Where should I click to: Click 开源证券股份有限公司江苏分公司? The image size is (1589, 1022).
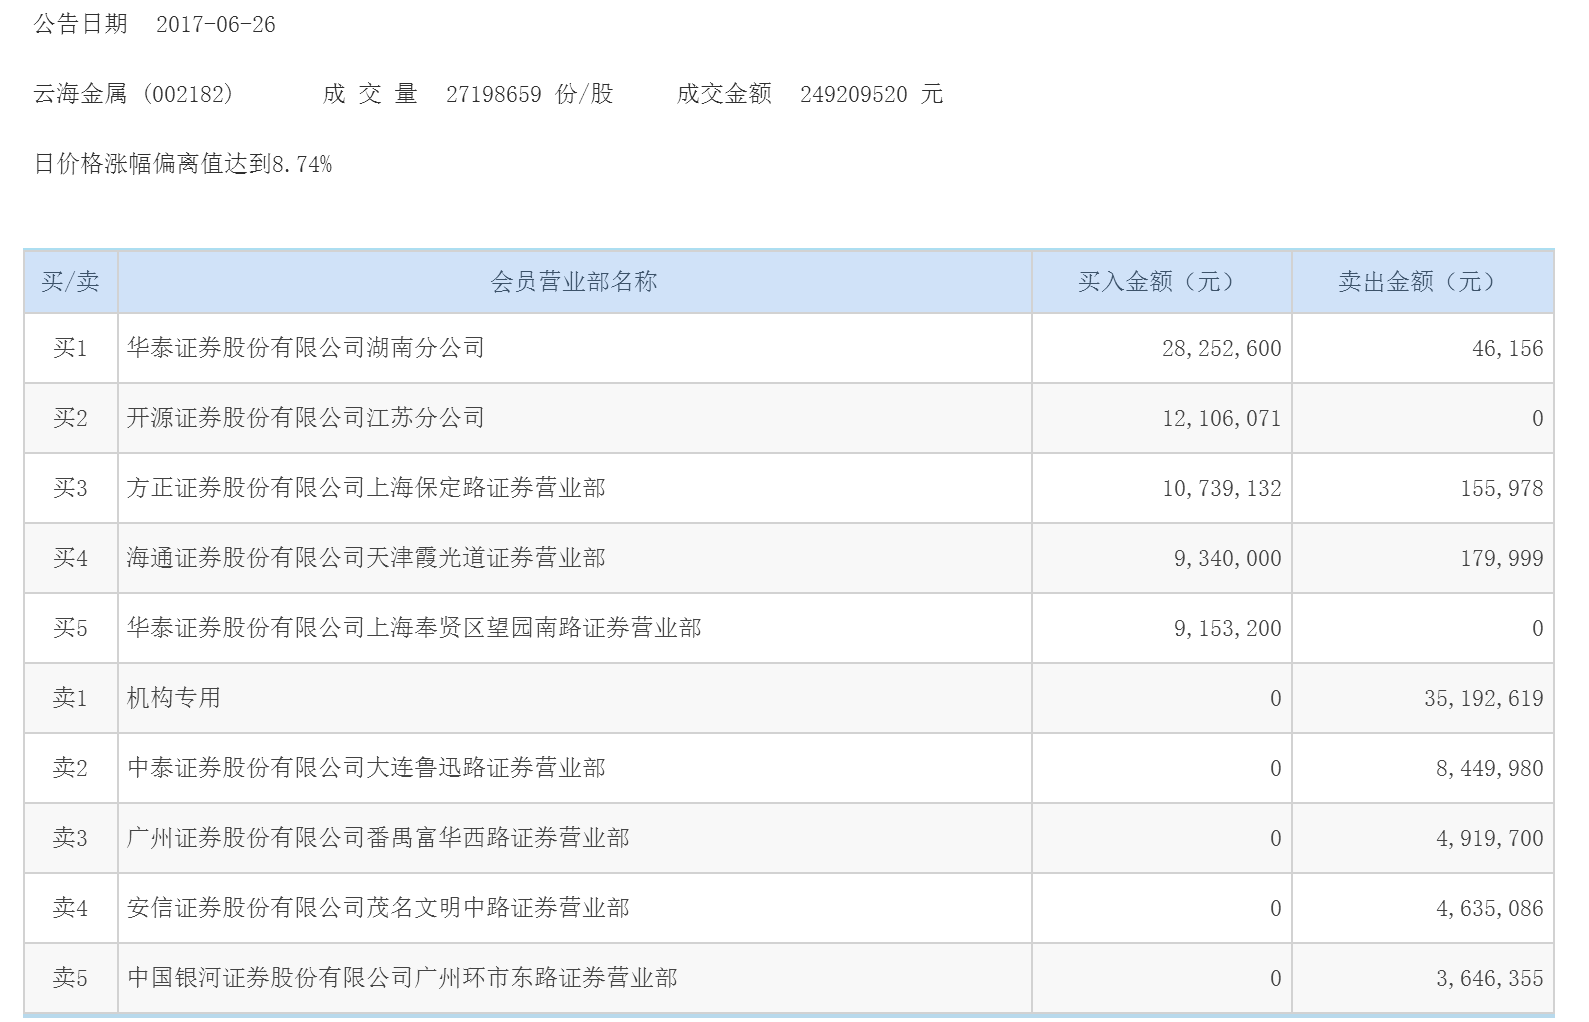306,418
